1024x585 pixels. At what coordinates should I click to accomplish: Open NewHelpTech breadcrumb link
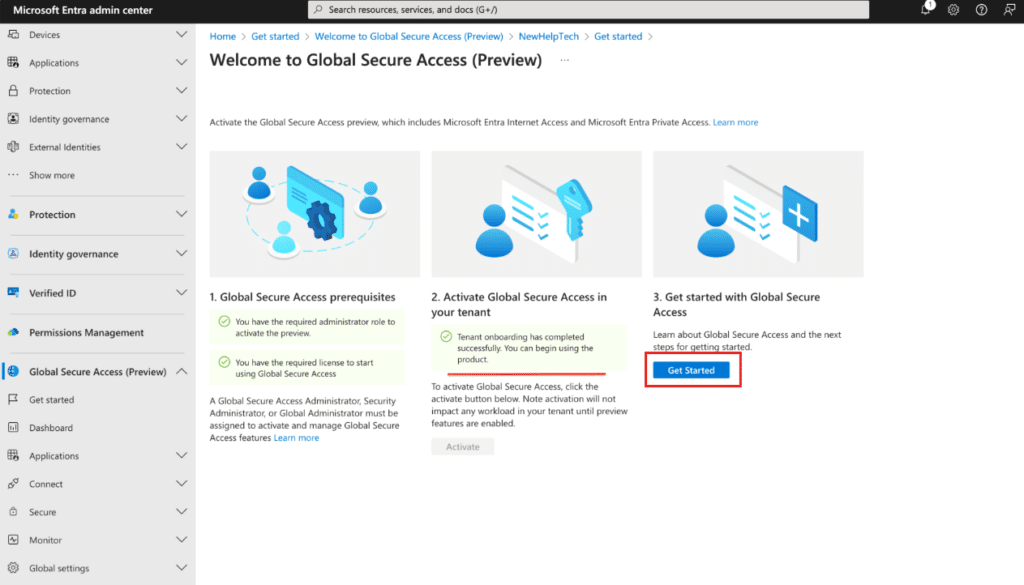549,37
